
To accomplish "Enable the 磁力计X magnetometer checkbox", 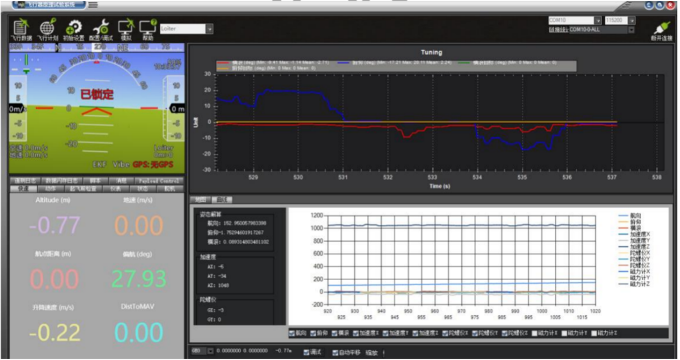I will [x=535, y=333].
